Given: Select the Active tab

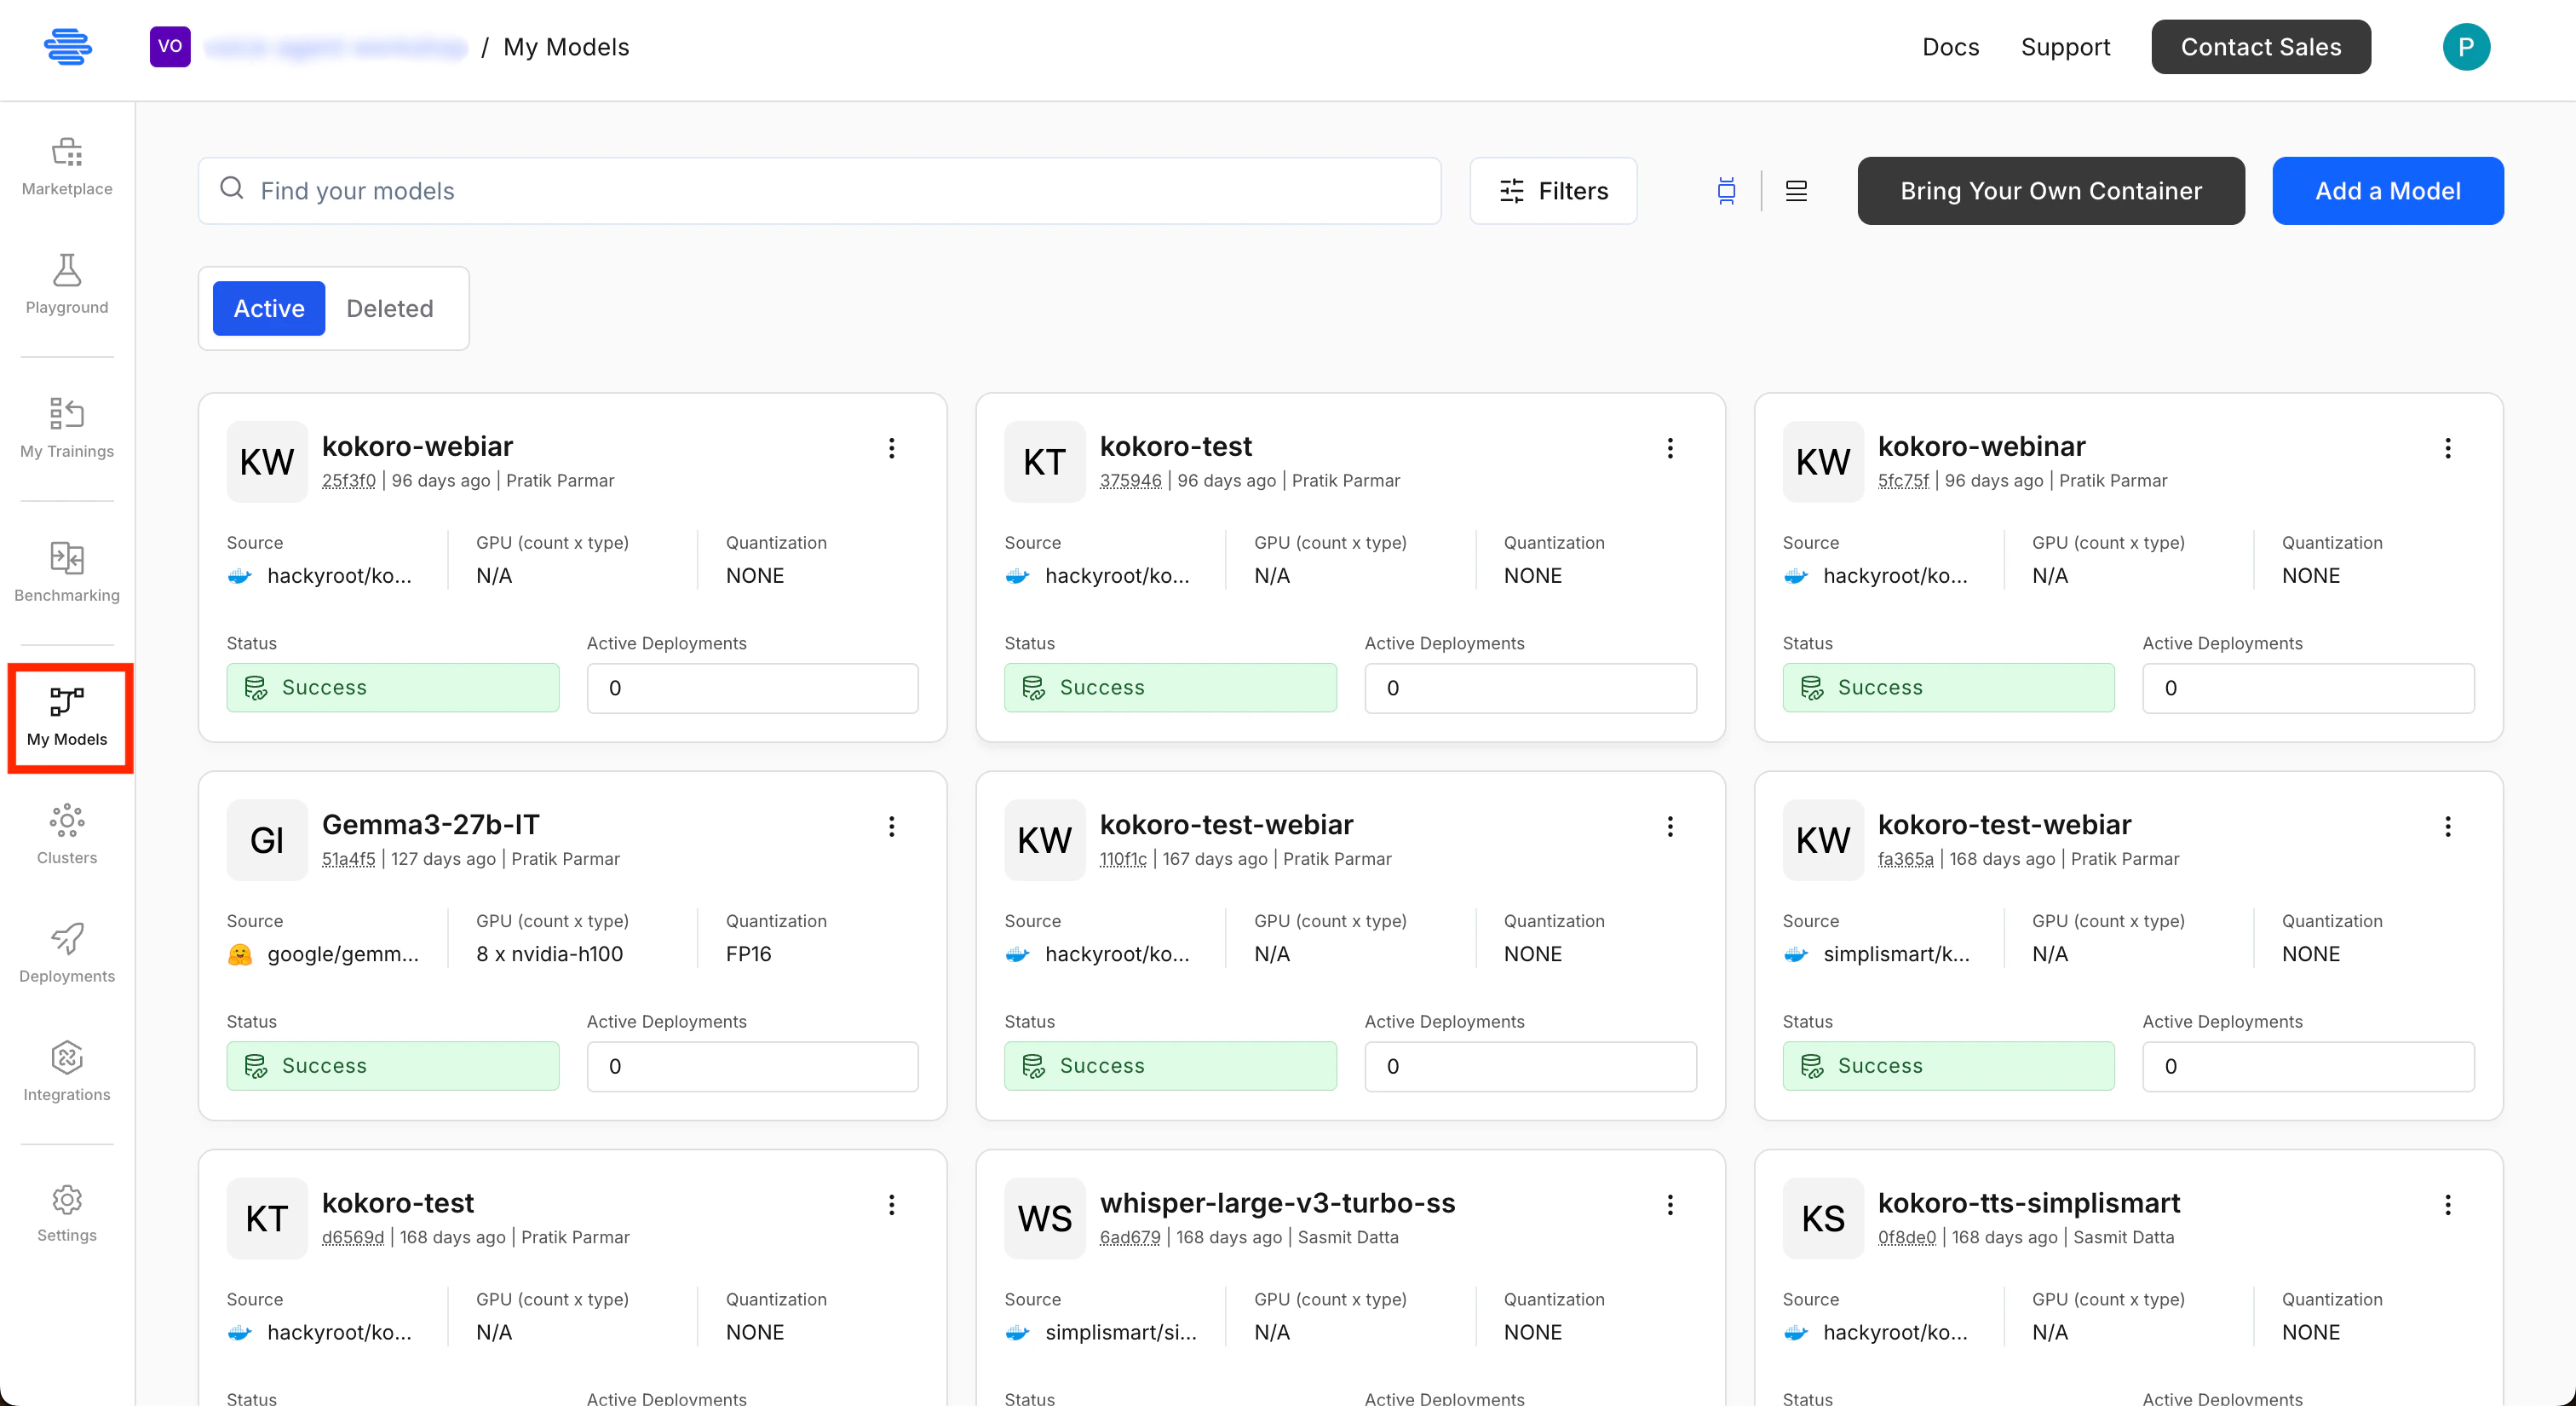Looking at the screenshot, I should pos(269,308).
